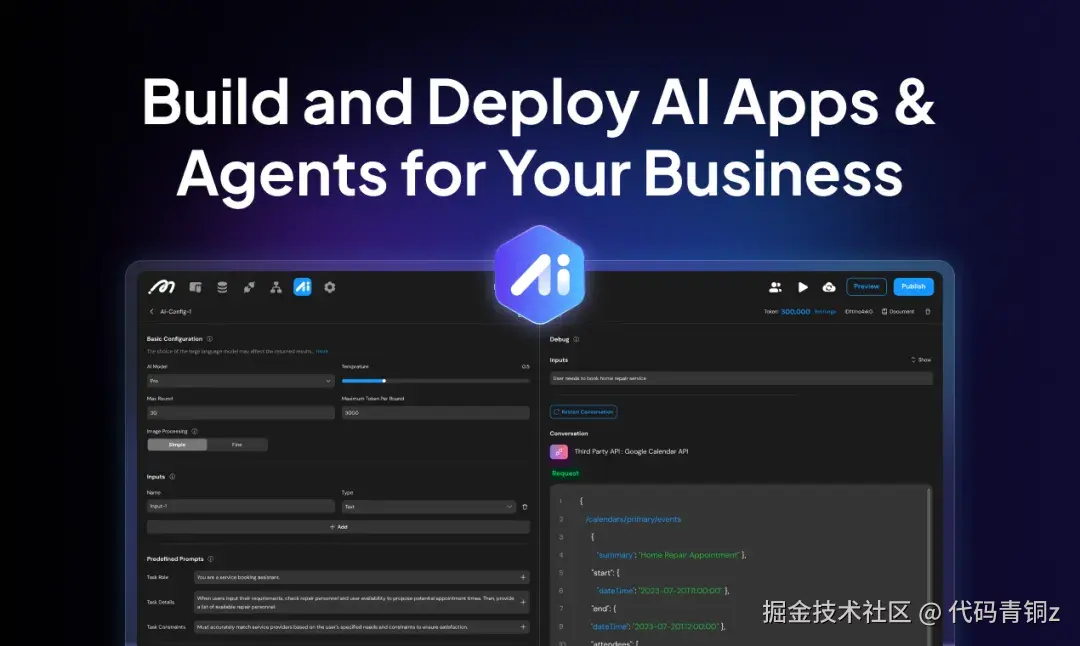Click the Momen logo icon
The width and height of the screenshot is (1080, 646).
[x=162, y=287]
